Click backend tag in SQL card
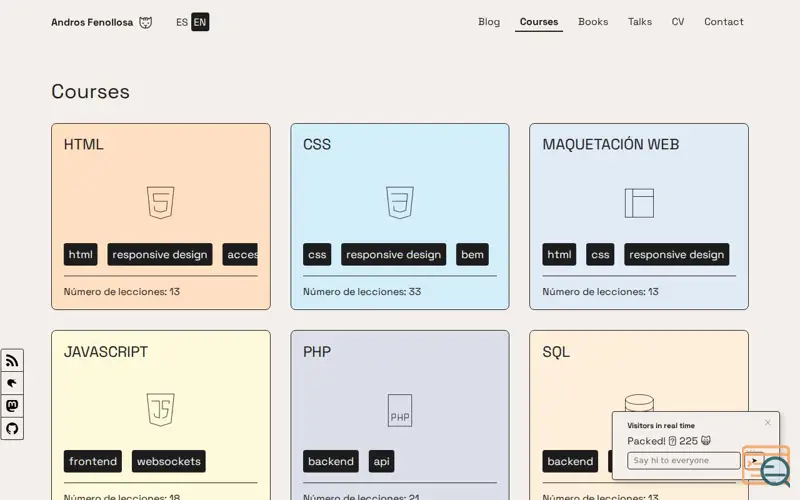The height and width of the screenshot is (500, 800). (570, 461)
